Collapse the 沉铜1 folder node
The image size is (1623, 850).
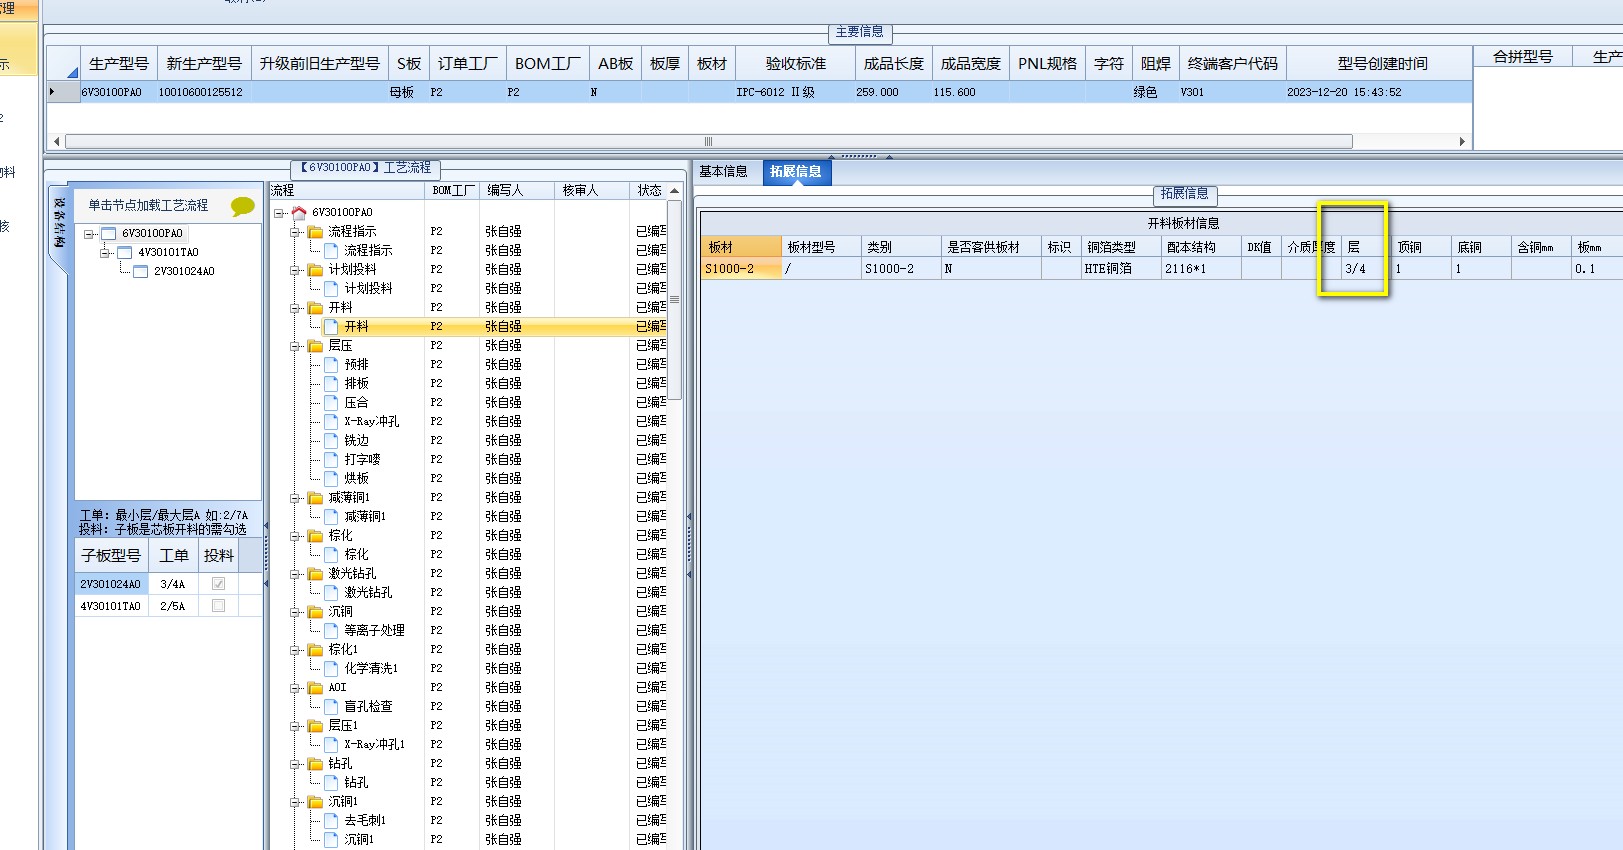point(296,802)
